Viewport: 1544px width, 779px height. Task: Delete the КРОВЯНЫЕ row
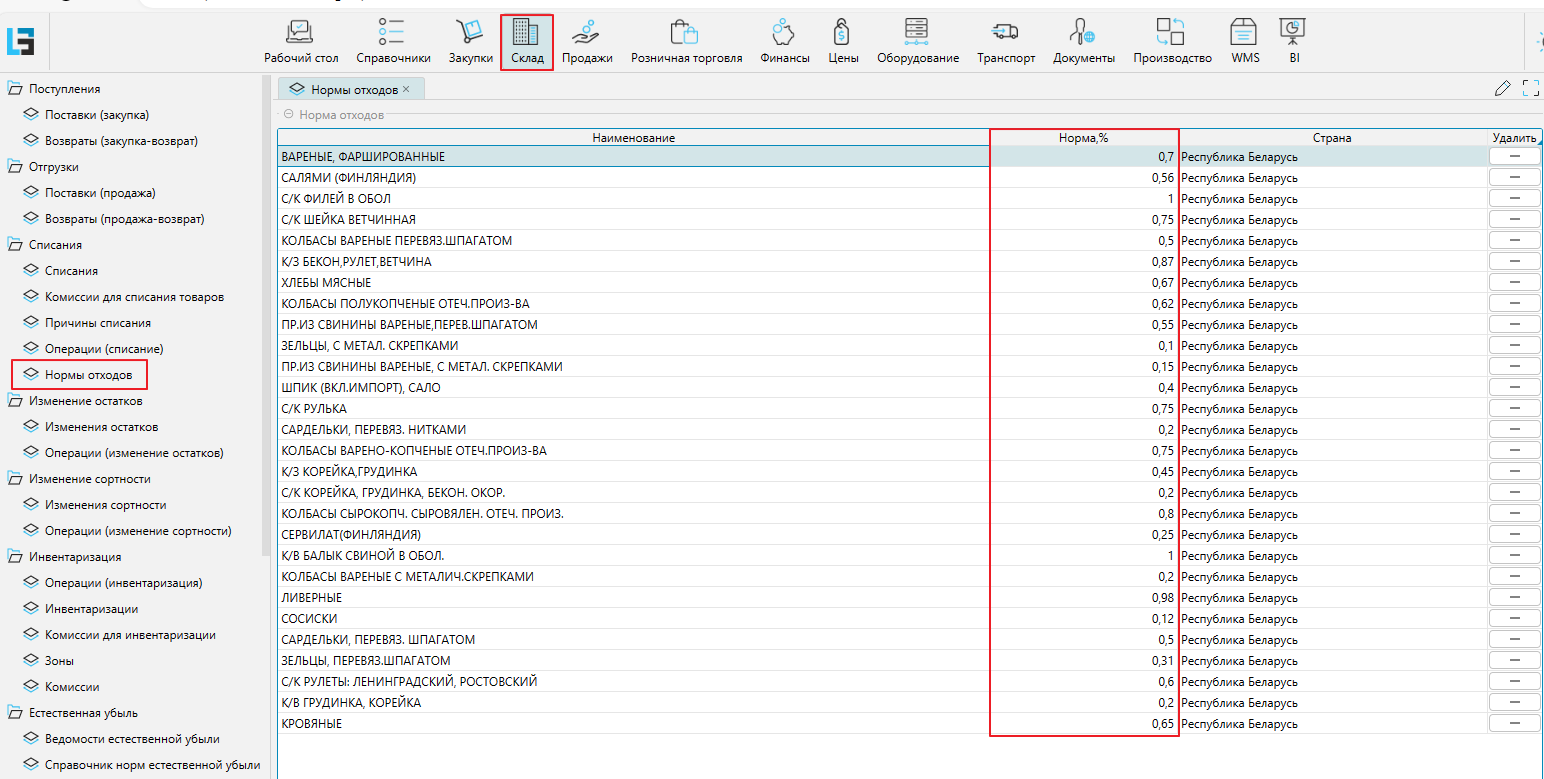point(1514,724)
